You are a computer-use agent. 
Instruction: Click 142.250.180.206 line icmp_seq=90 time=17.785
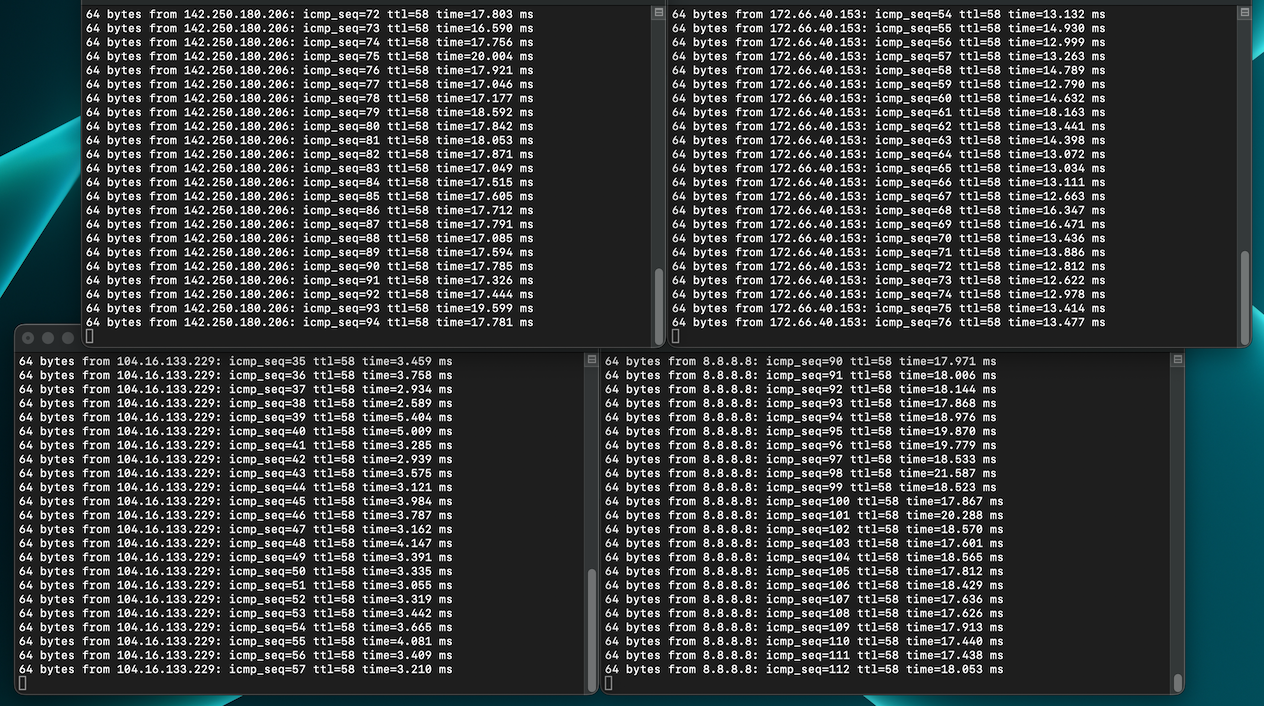310,266
